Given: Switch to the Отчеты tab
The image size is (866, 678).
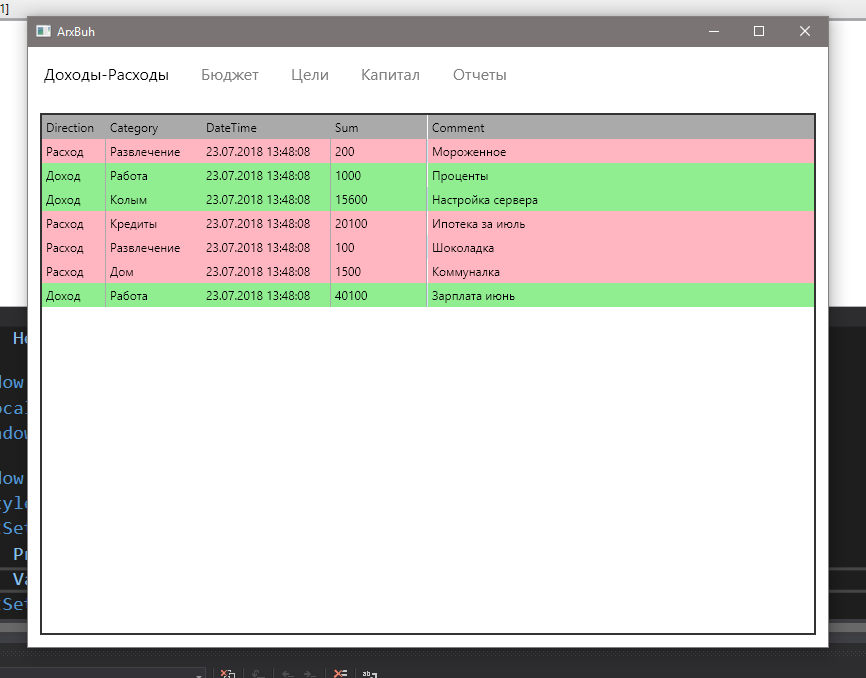Looking at the screenshot, I should point(479,75).
